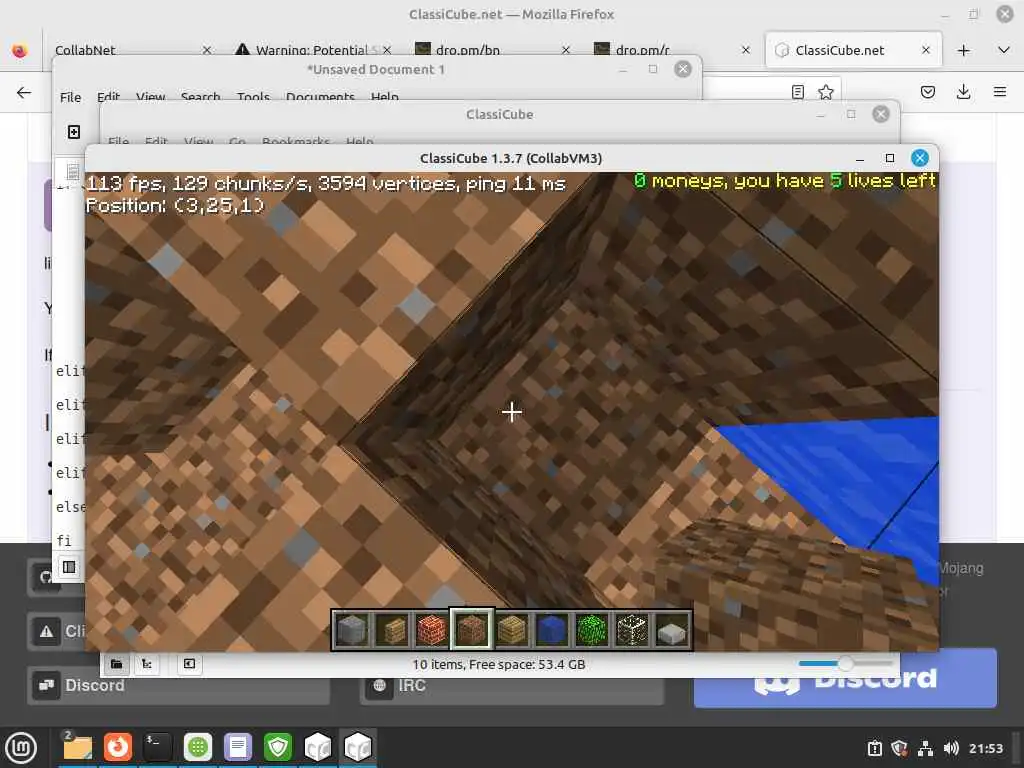The image size is (1024, 768).
Task: Select the green leaves block hotbar slot
Action: 592,630
